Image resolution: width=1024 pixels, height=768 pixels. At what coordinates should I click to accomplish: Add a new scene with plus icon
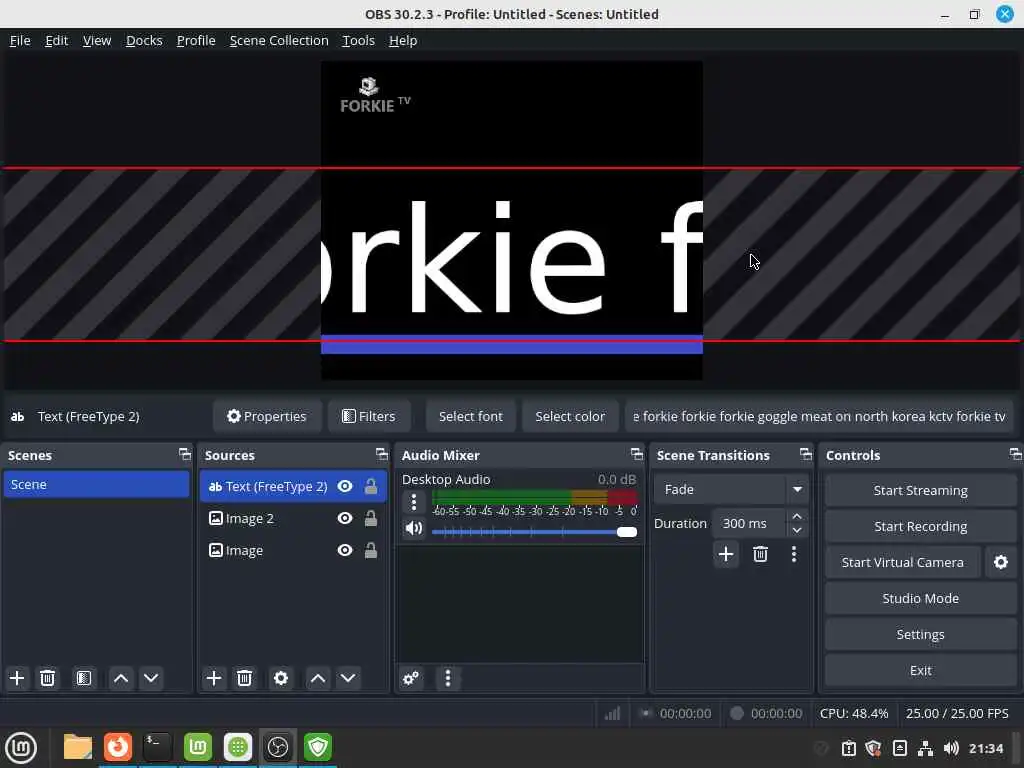(17, 678)
